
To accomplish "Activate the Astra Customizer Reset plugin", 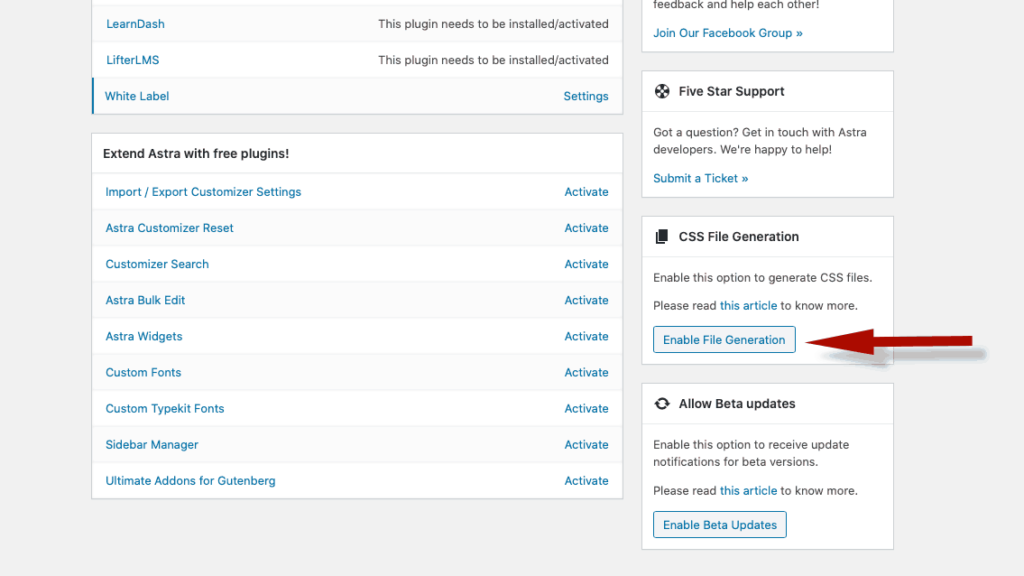I will click(x=586, y=227).
